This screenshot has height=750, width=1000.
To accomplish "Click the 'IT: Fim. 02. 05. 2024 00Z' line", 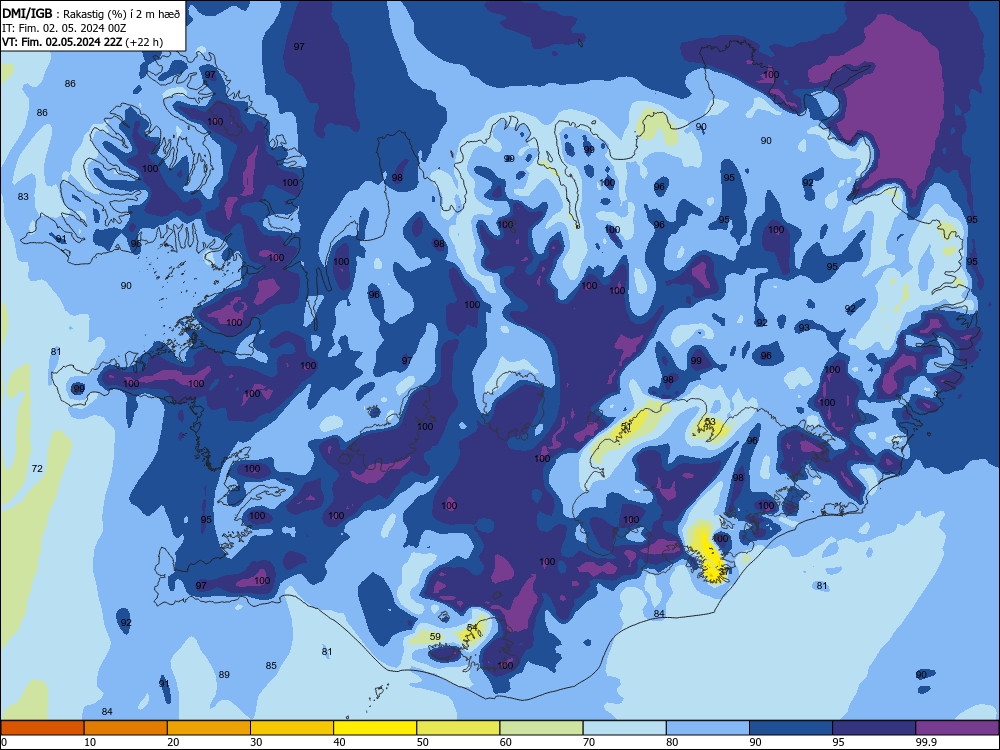I will pos(64,28).
